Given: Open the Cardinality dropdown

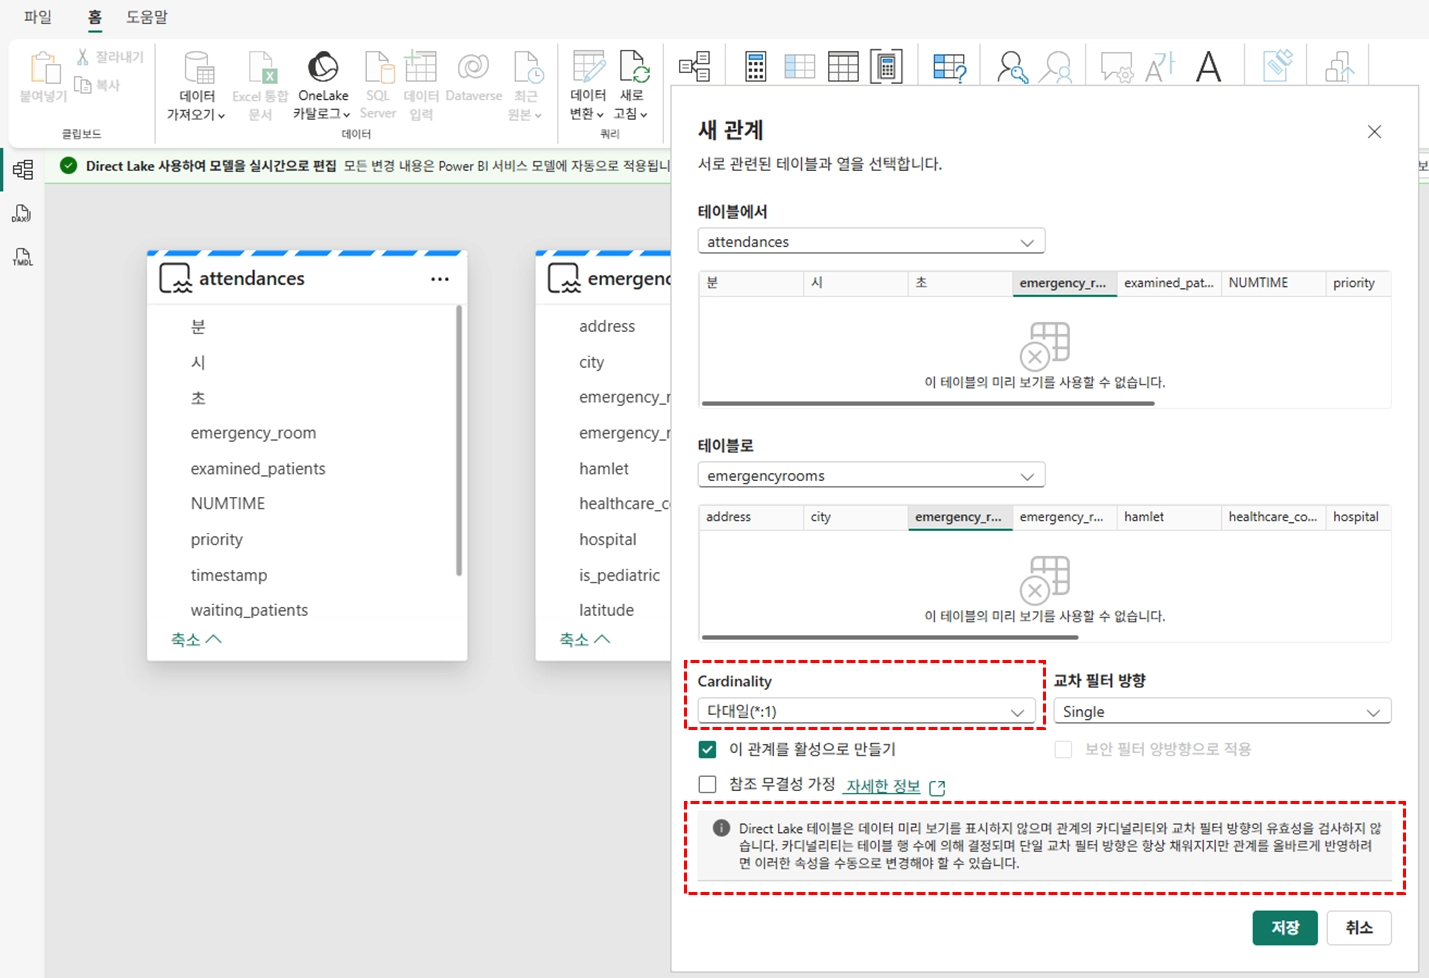Looking at the screenshot, I should [866, 712].
